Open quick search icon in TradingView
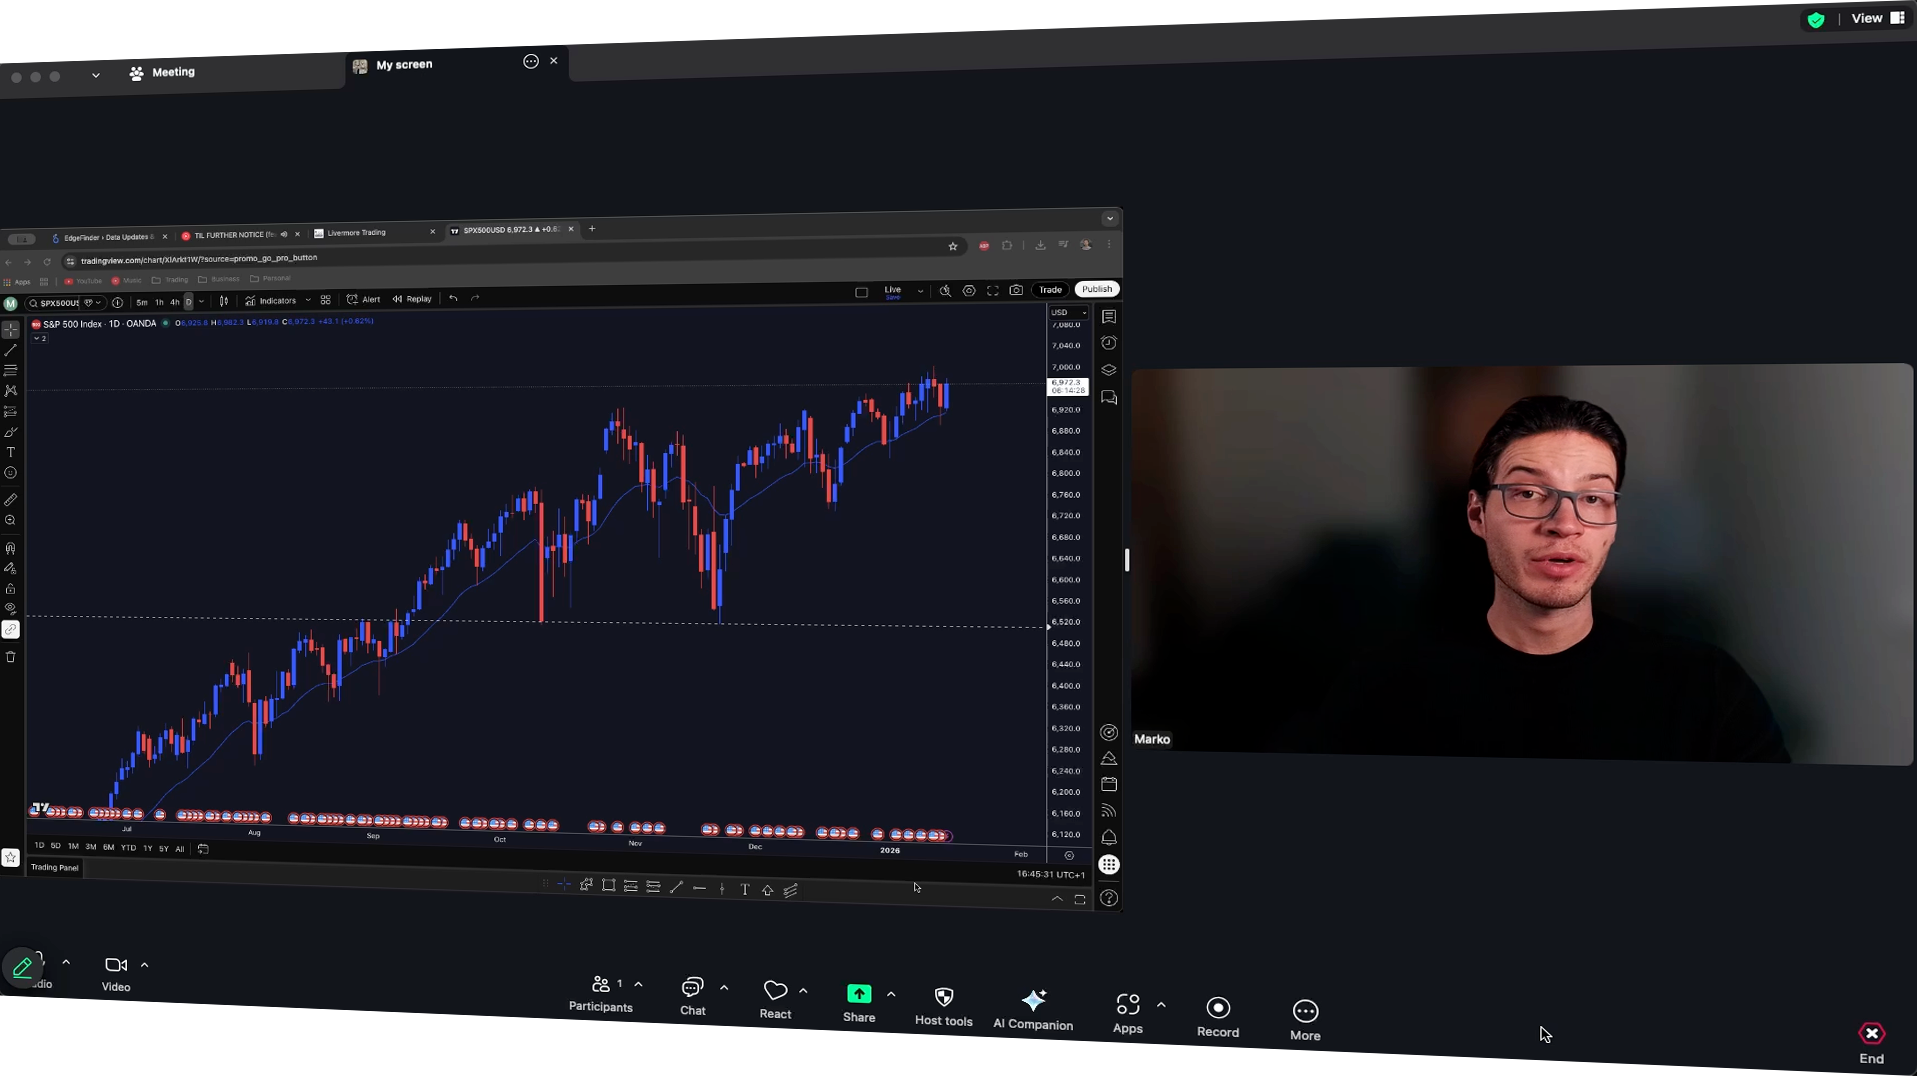1917x1076 pixels. click(x=945, y=291)
